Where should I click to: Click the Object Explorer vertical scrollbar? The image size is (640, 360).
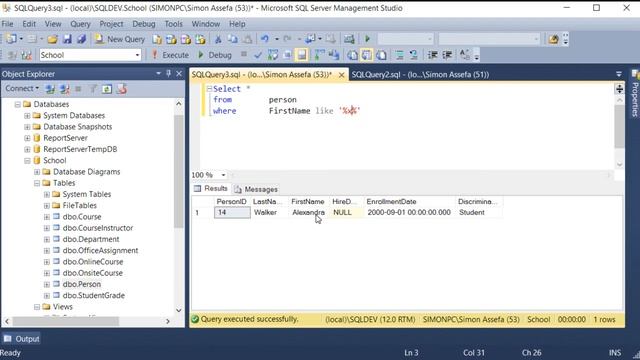click(178, 171)
